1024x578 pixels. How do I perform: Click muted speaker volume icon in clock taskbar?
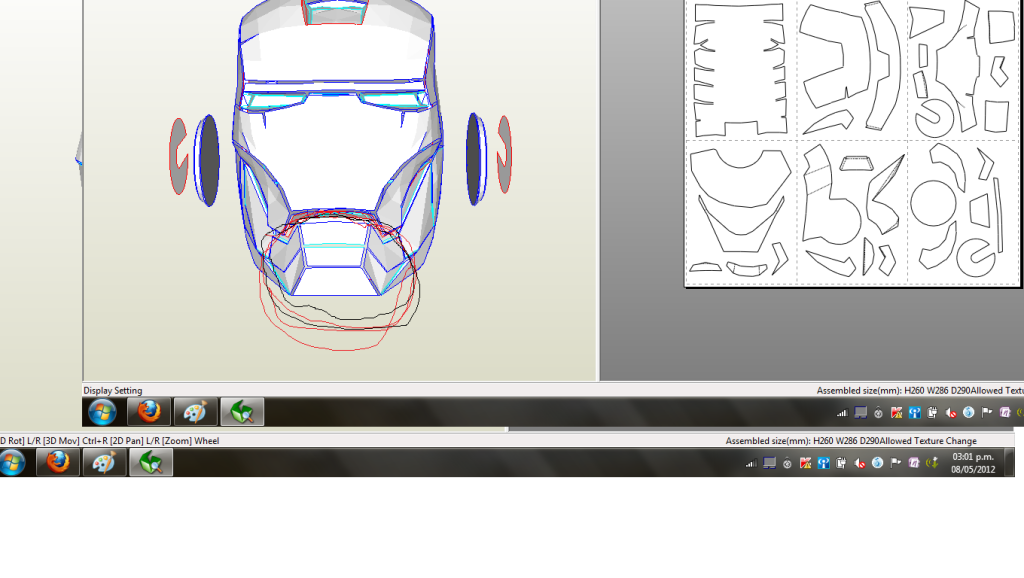[x=859, y=463]
